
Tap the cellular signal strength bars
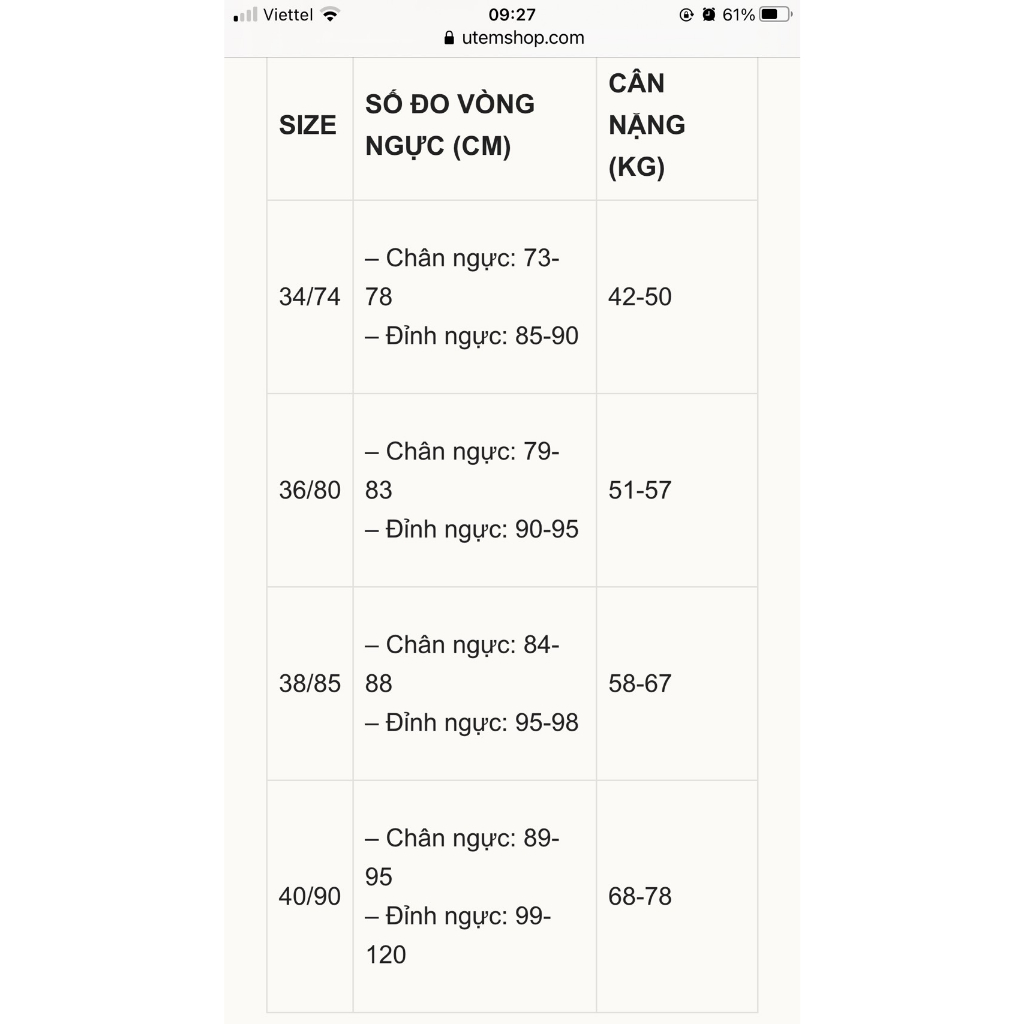point(246,15)
